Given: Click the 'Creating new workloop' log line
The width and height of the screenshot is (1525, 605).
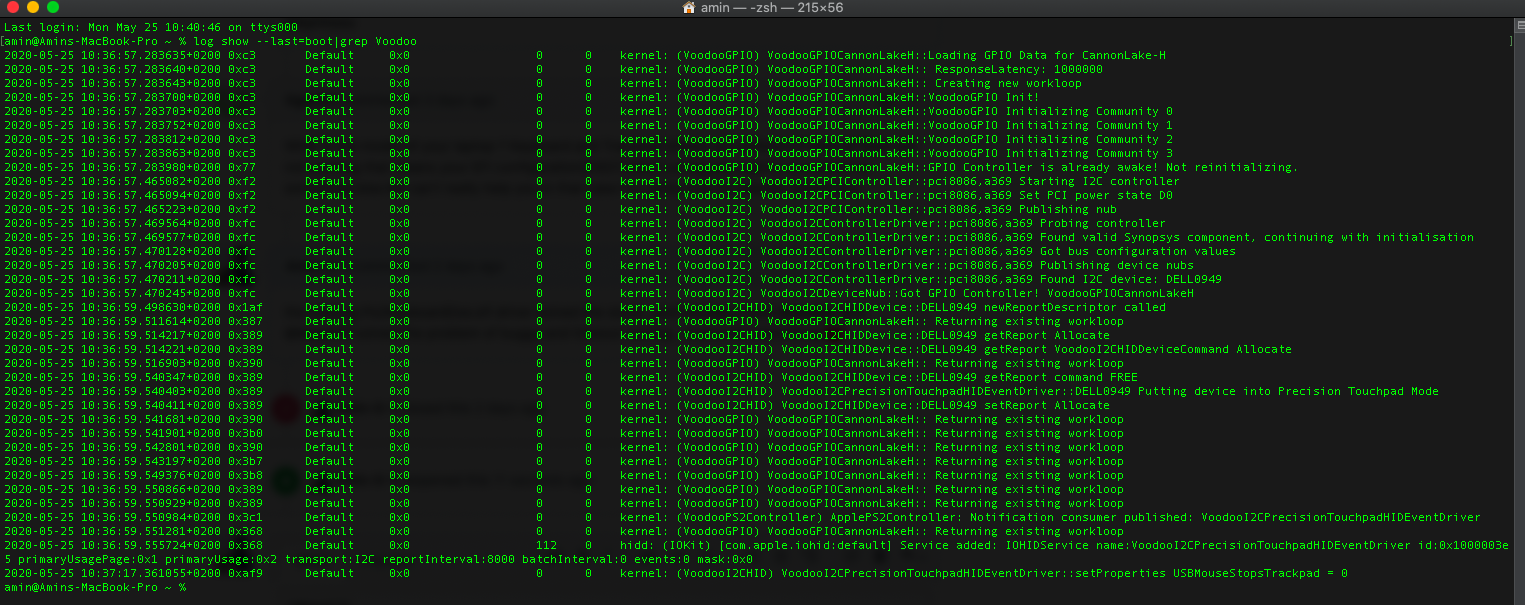Looking at the screenshot, I should (1008, 83).
